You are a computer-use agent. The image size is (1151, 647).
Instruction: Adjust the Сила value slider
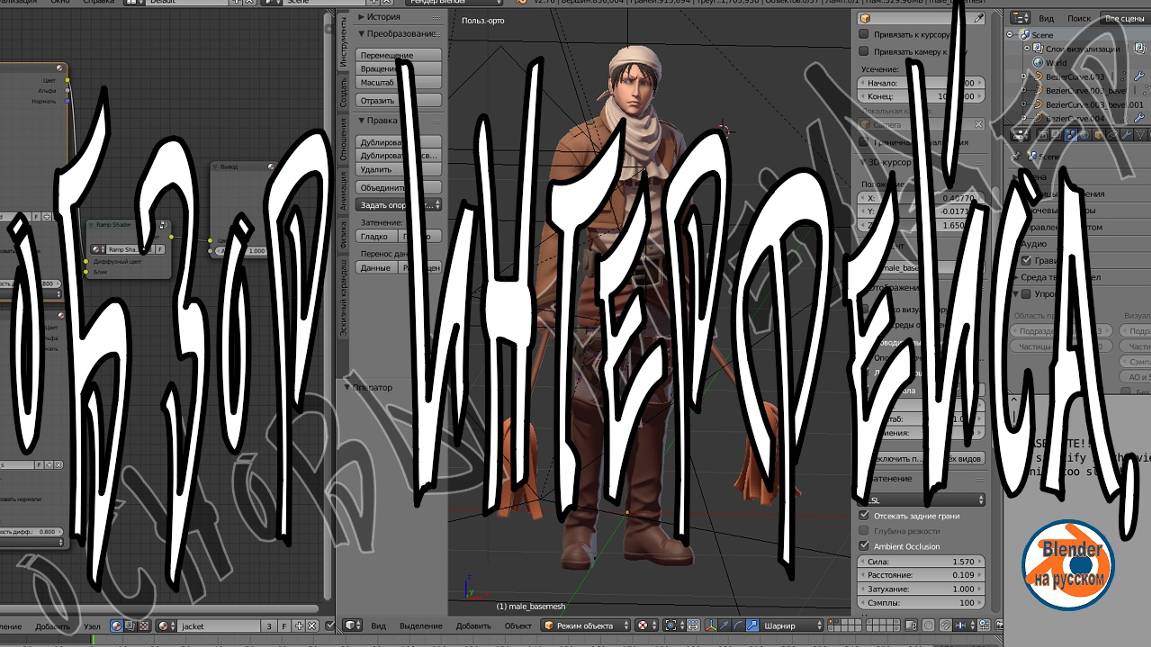(x=921, y=562)
